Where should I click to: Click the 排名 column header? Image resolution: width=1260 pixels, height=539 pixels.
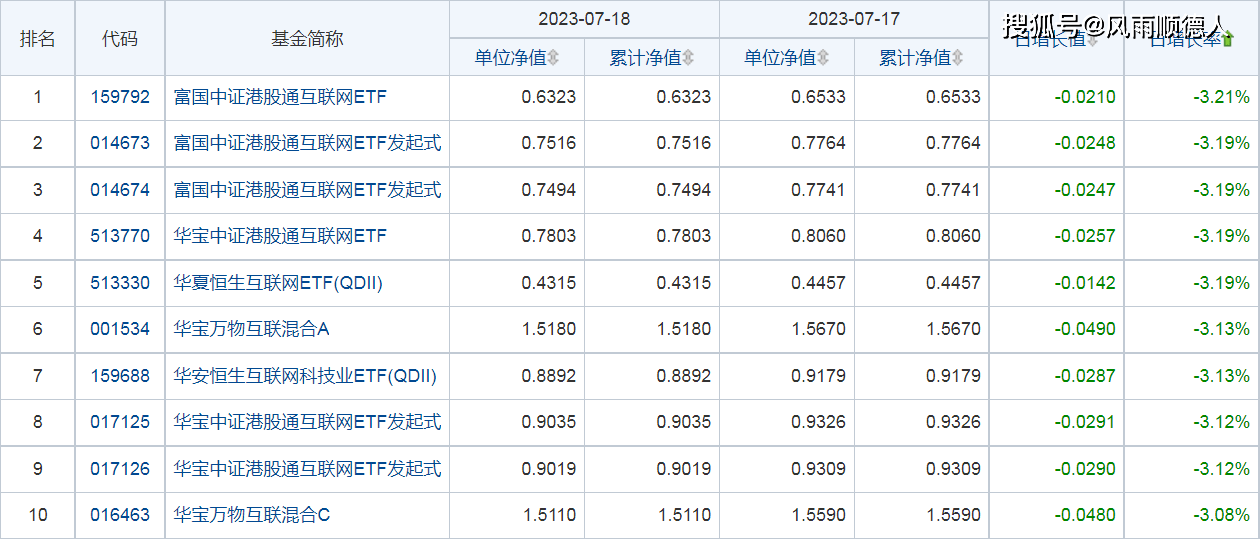click(38, 38)
